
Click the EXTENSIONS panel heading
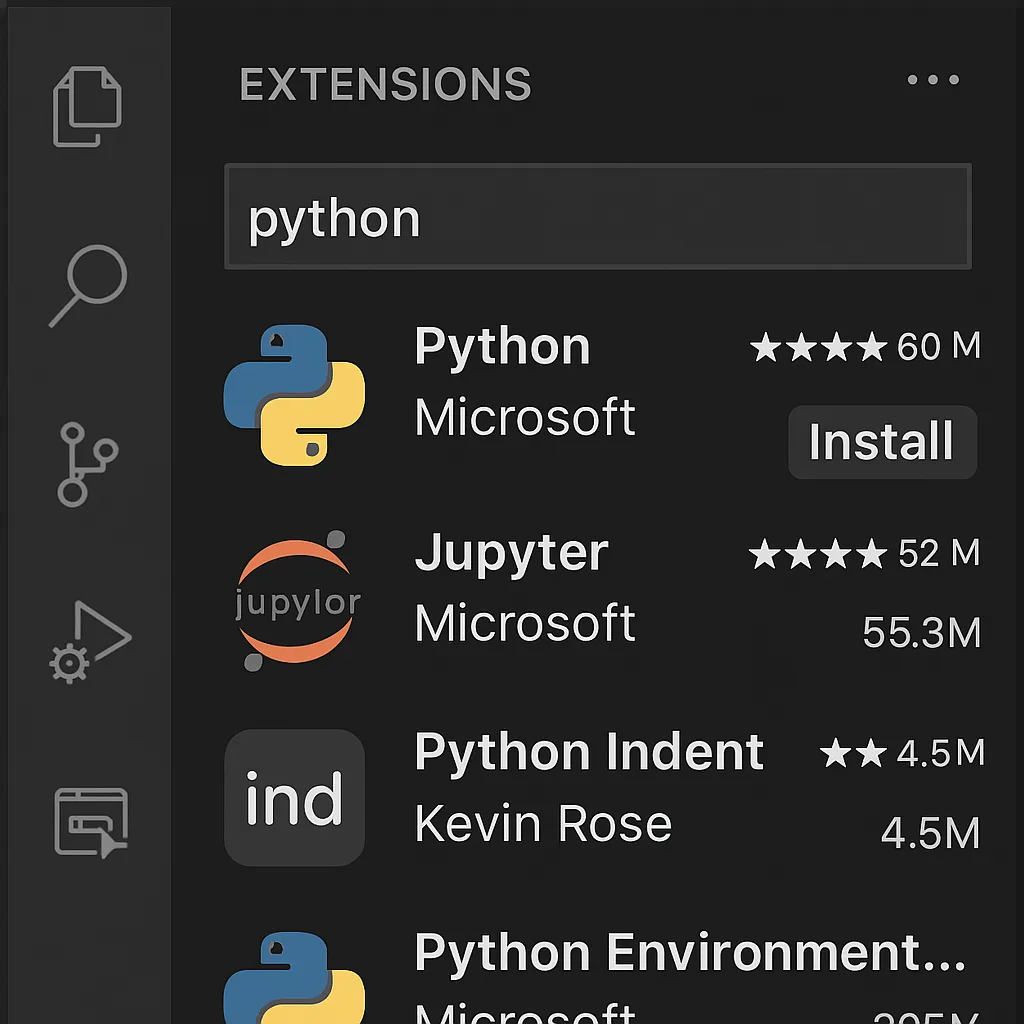(x=385, y=84)
